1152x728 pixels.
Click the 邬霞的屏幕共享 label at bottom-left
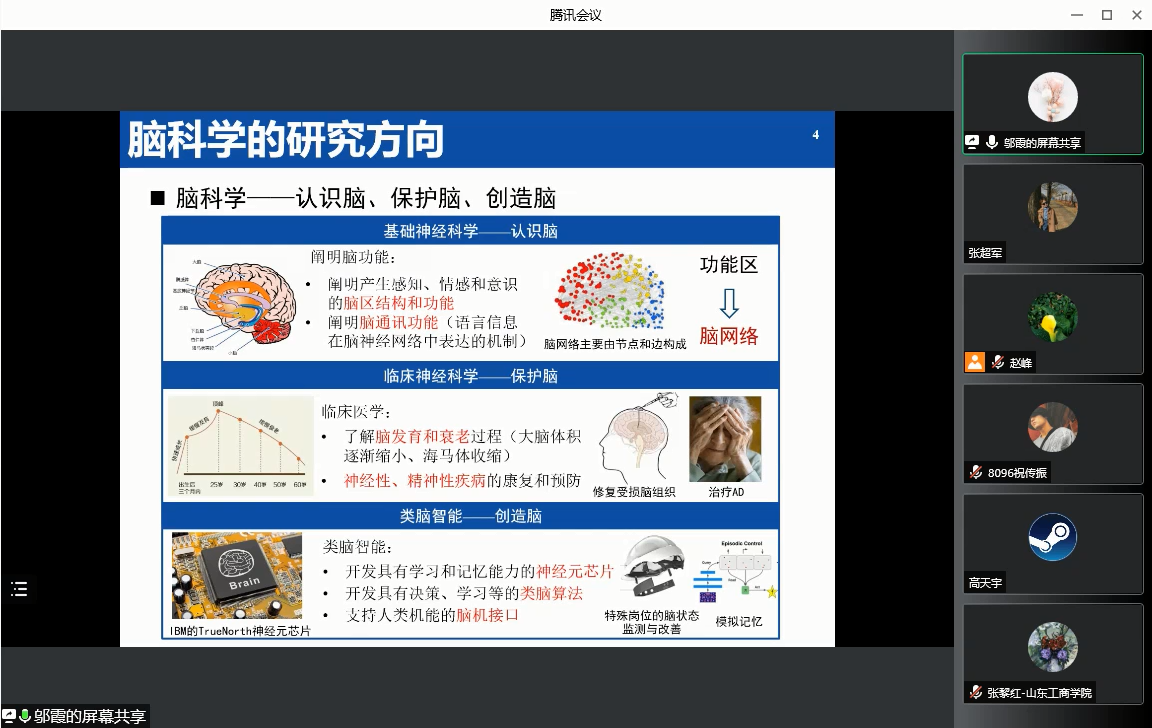click(x=90, y=716)
